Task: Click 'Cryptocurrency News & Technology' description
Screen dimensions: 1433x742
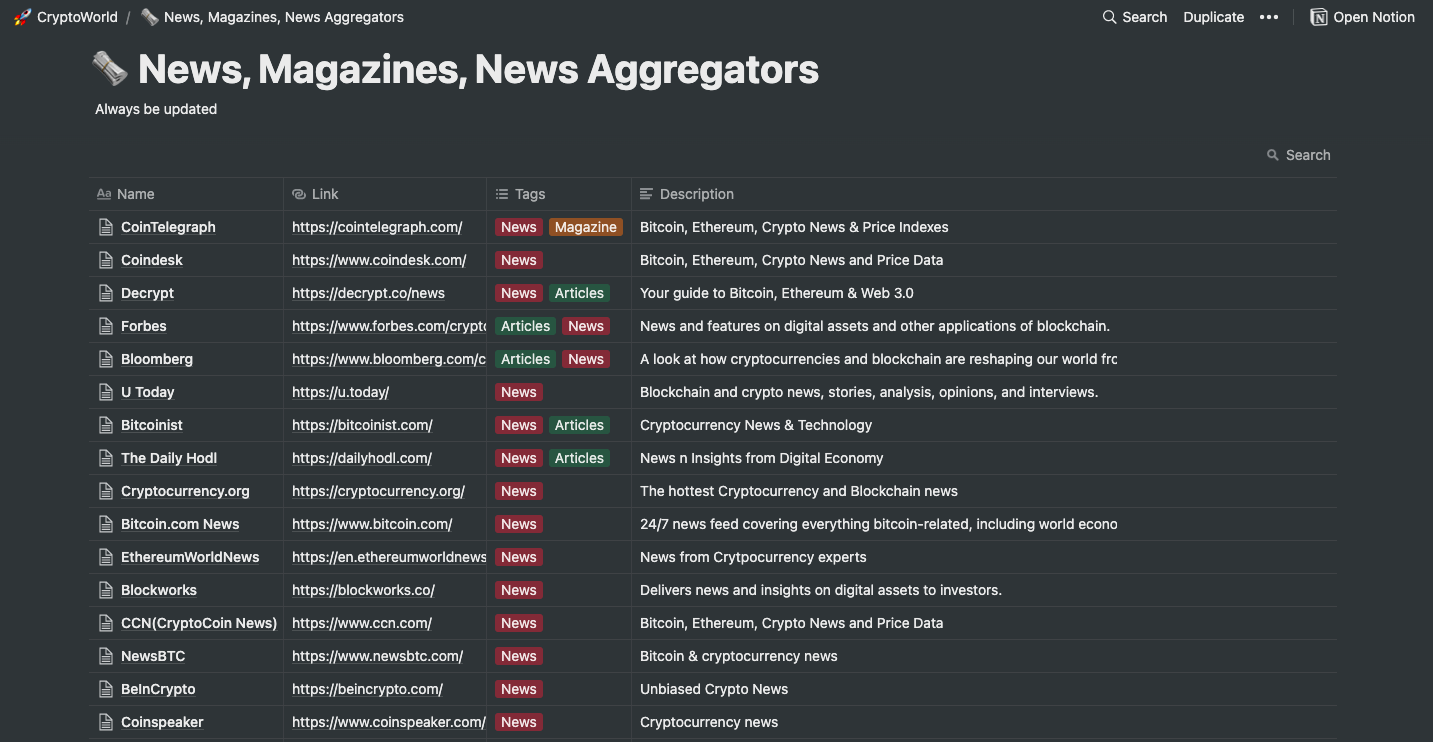Action: [756, 425]
